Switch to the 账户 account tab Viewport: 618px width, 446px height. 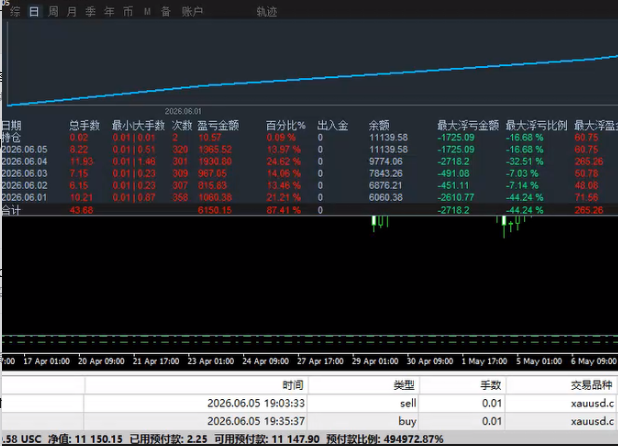tap(192, 11)
